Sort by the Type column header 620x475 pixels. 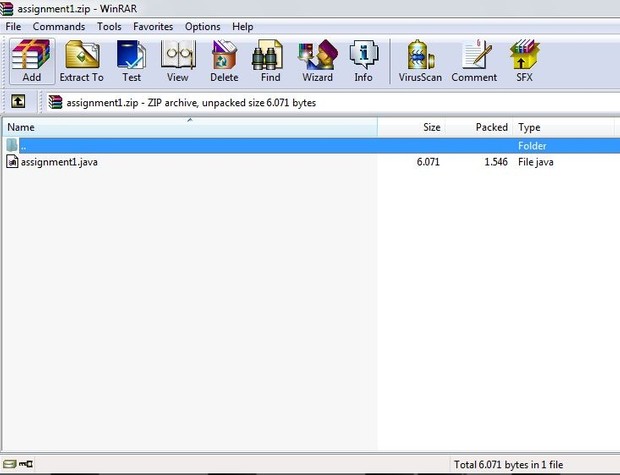pos(564,127)
